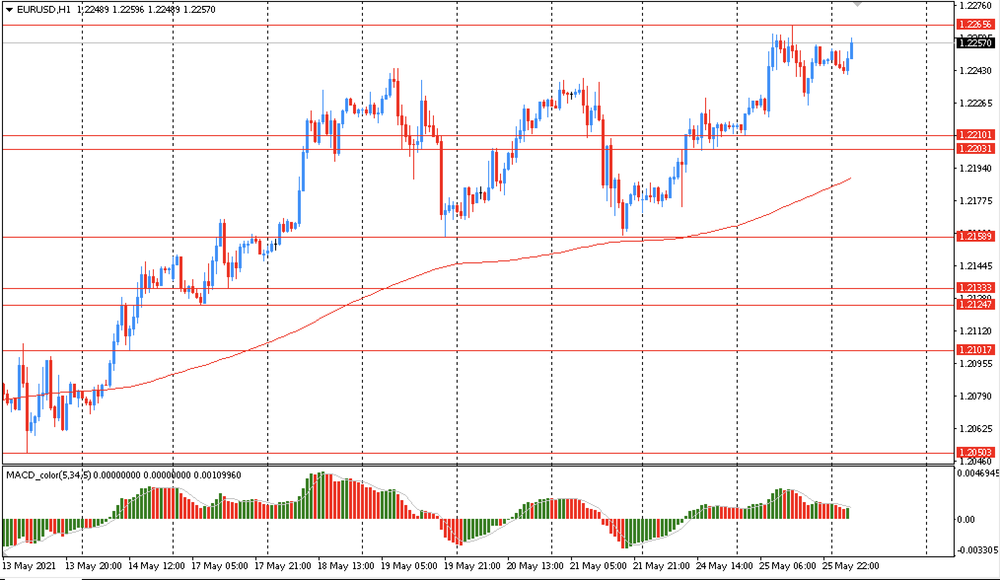
Task: Select the 1.21589 horizontal level price tag
Action: [x=976, y=237]
